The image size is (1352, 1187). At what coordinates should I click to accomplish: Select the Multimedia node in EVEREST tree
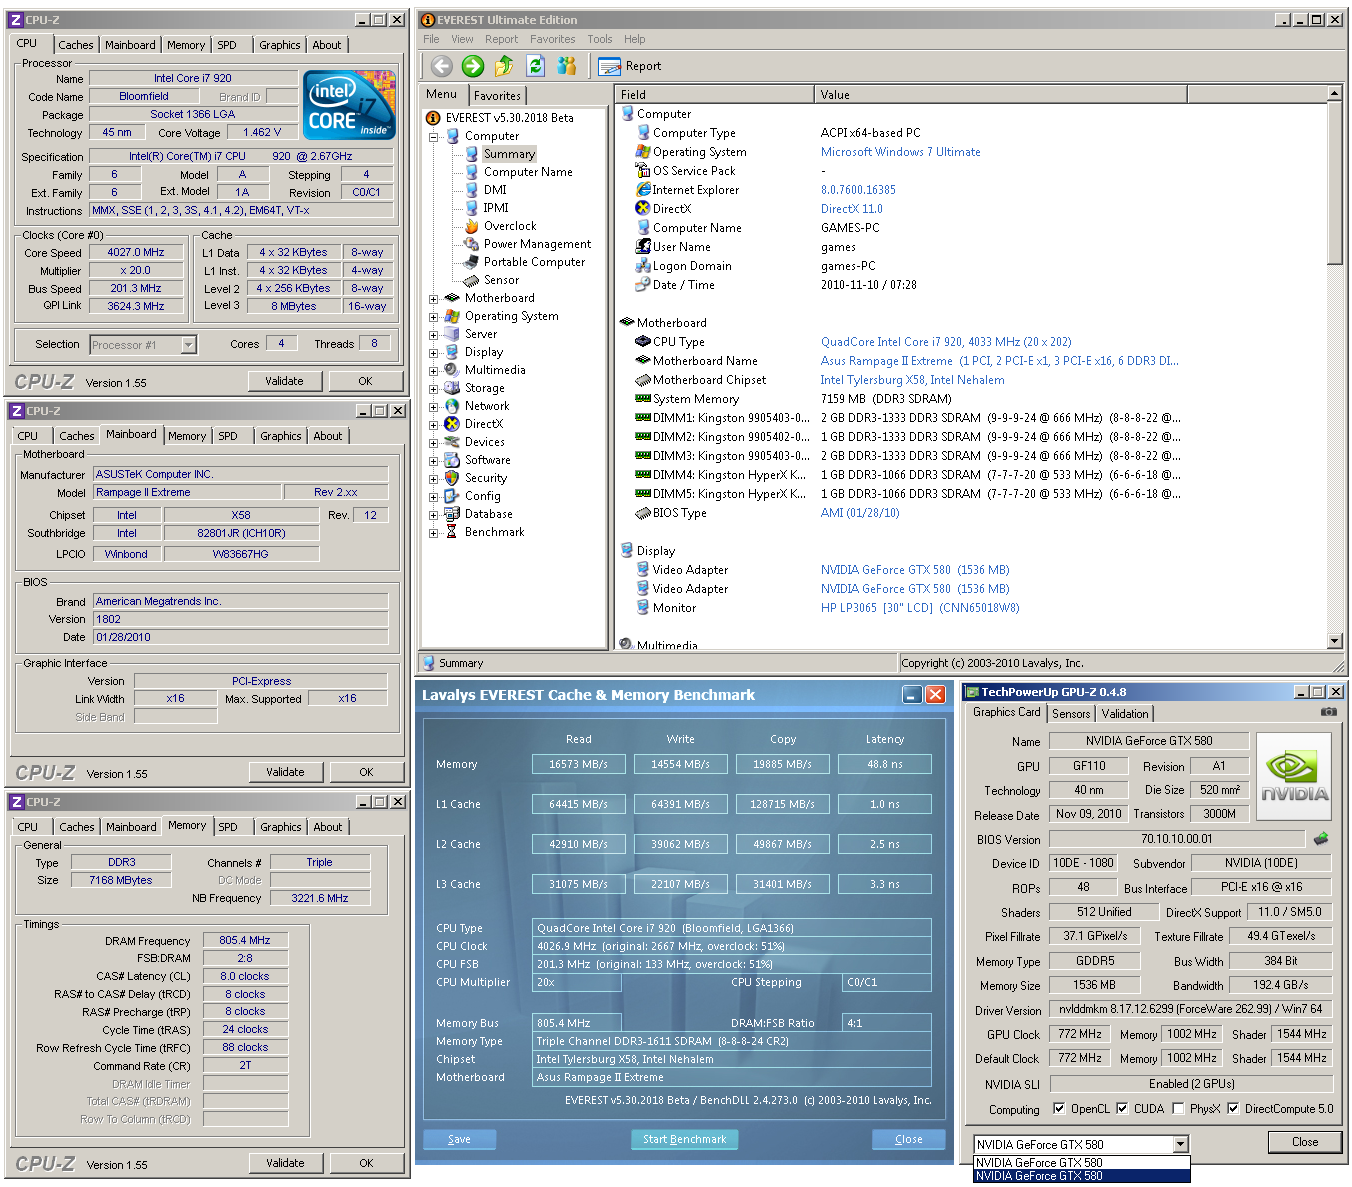pyautogui.click(x=495, y=370)
